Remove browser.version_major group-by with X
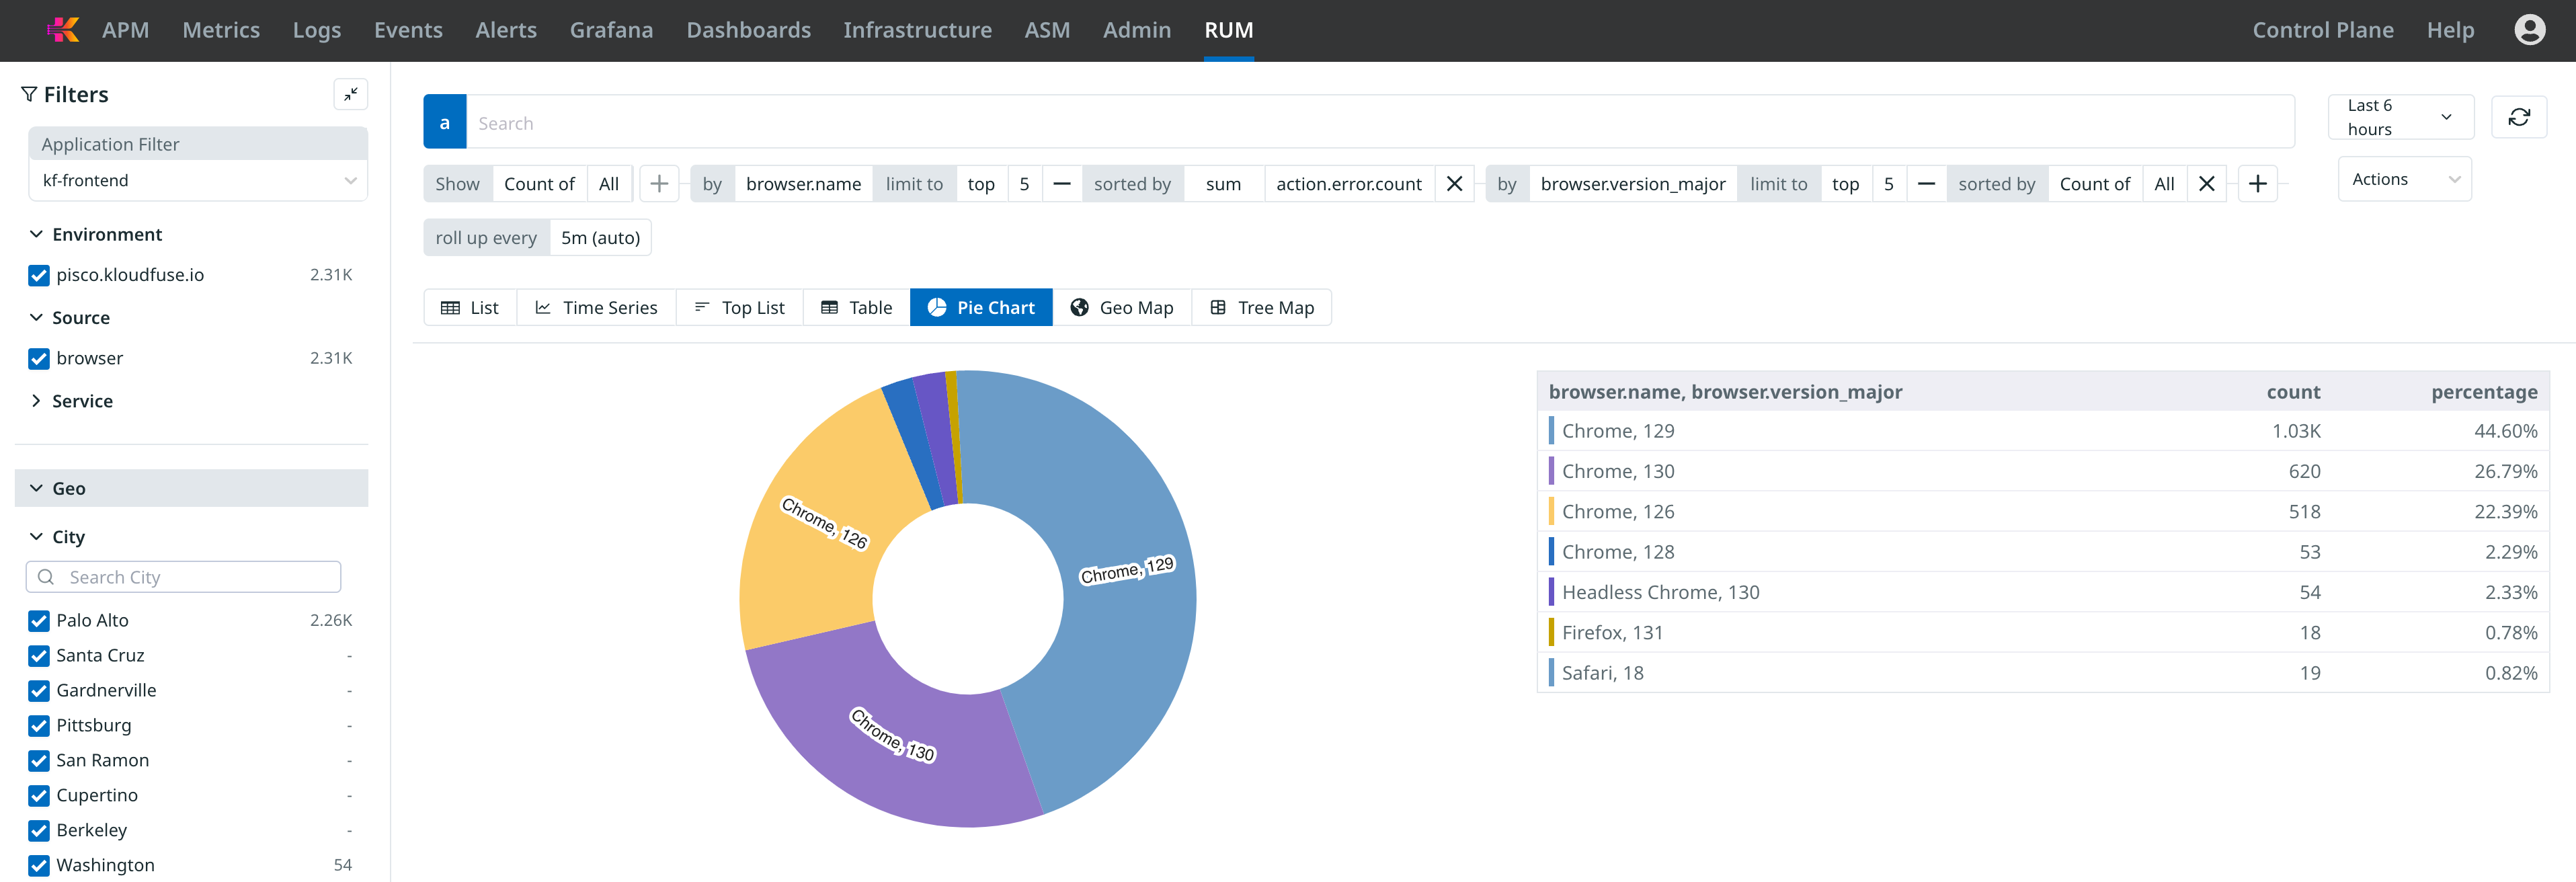This screenshot has height=882, width=2576. click(x=2206, y=184)
